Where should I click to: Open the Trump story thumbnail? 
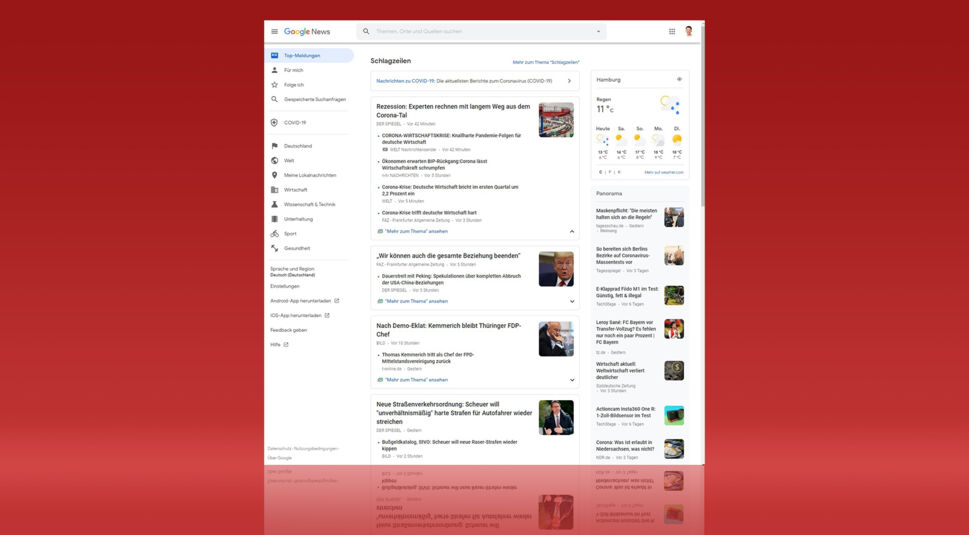pyautogui.click(x=556, y=269)
